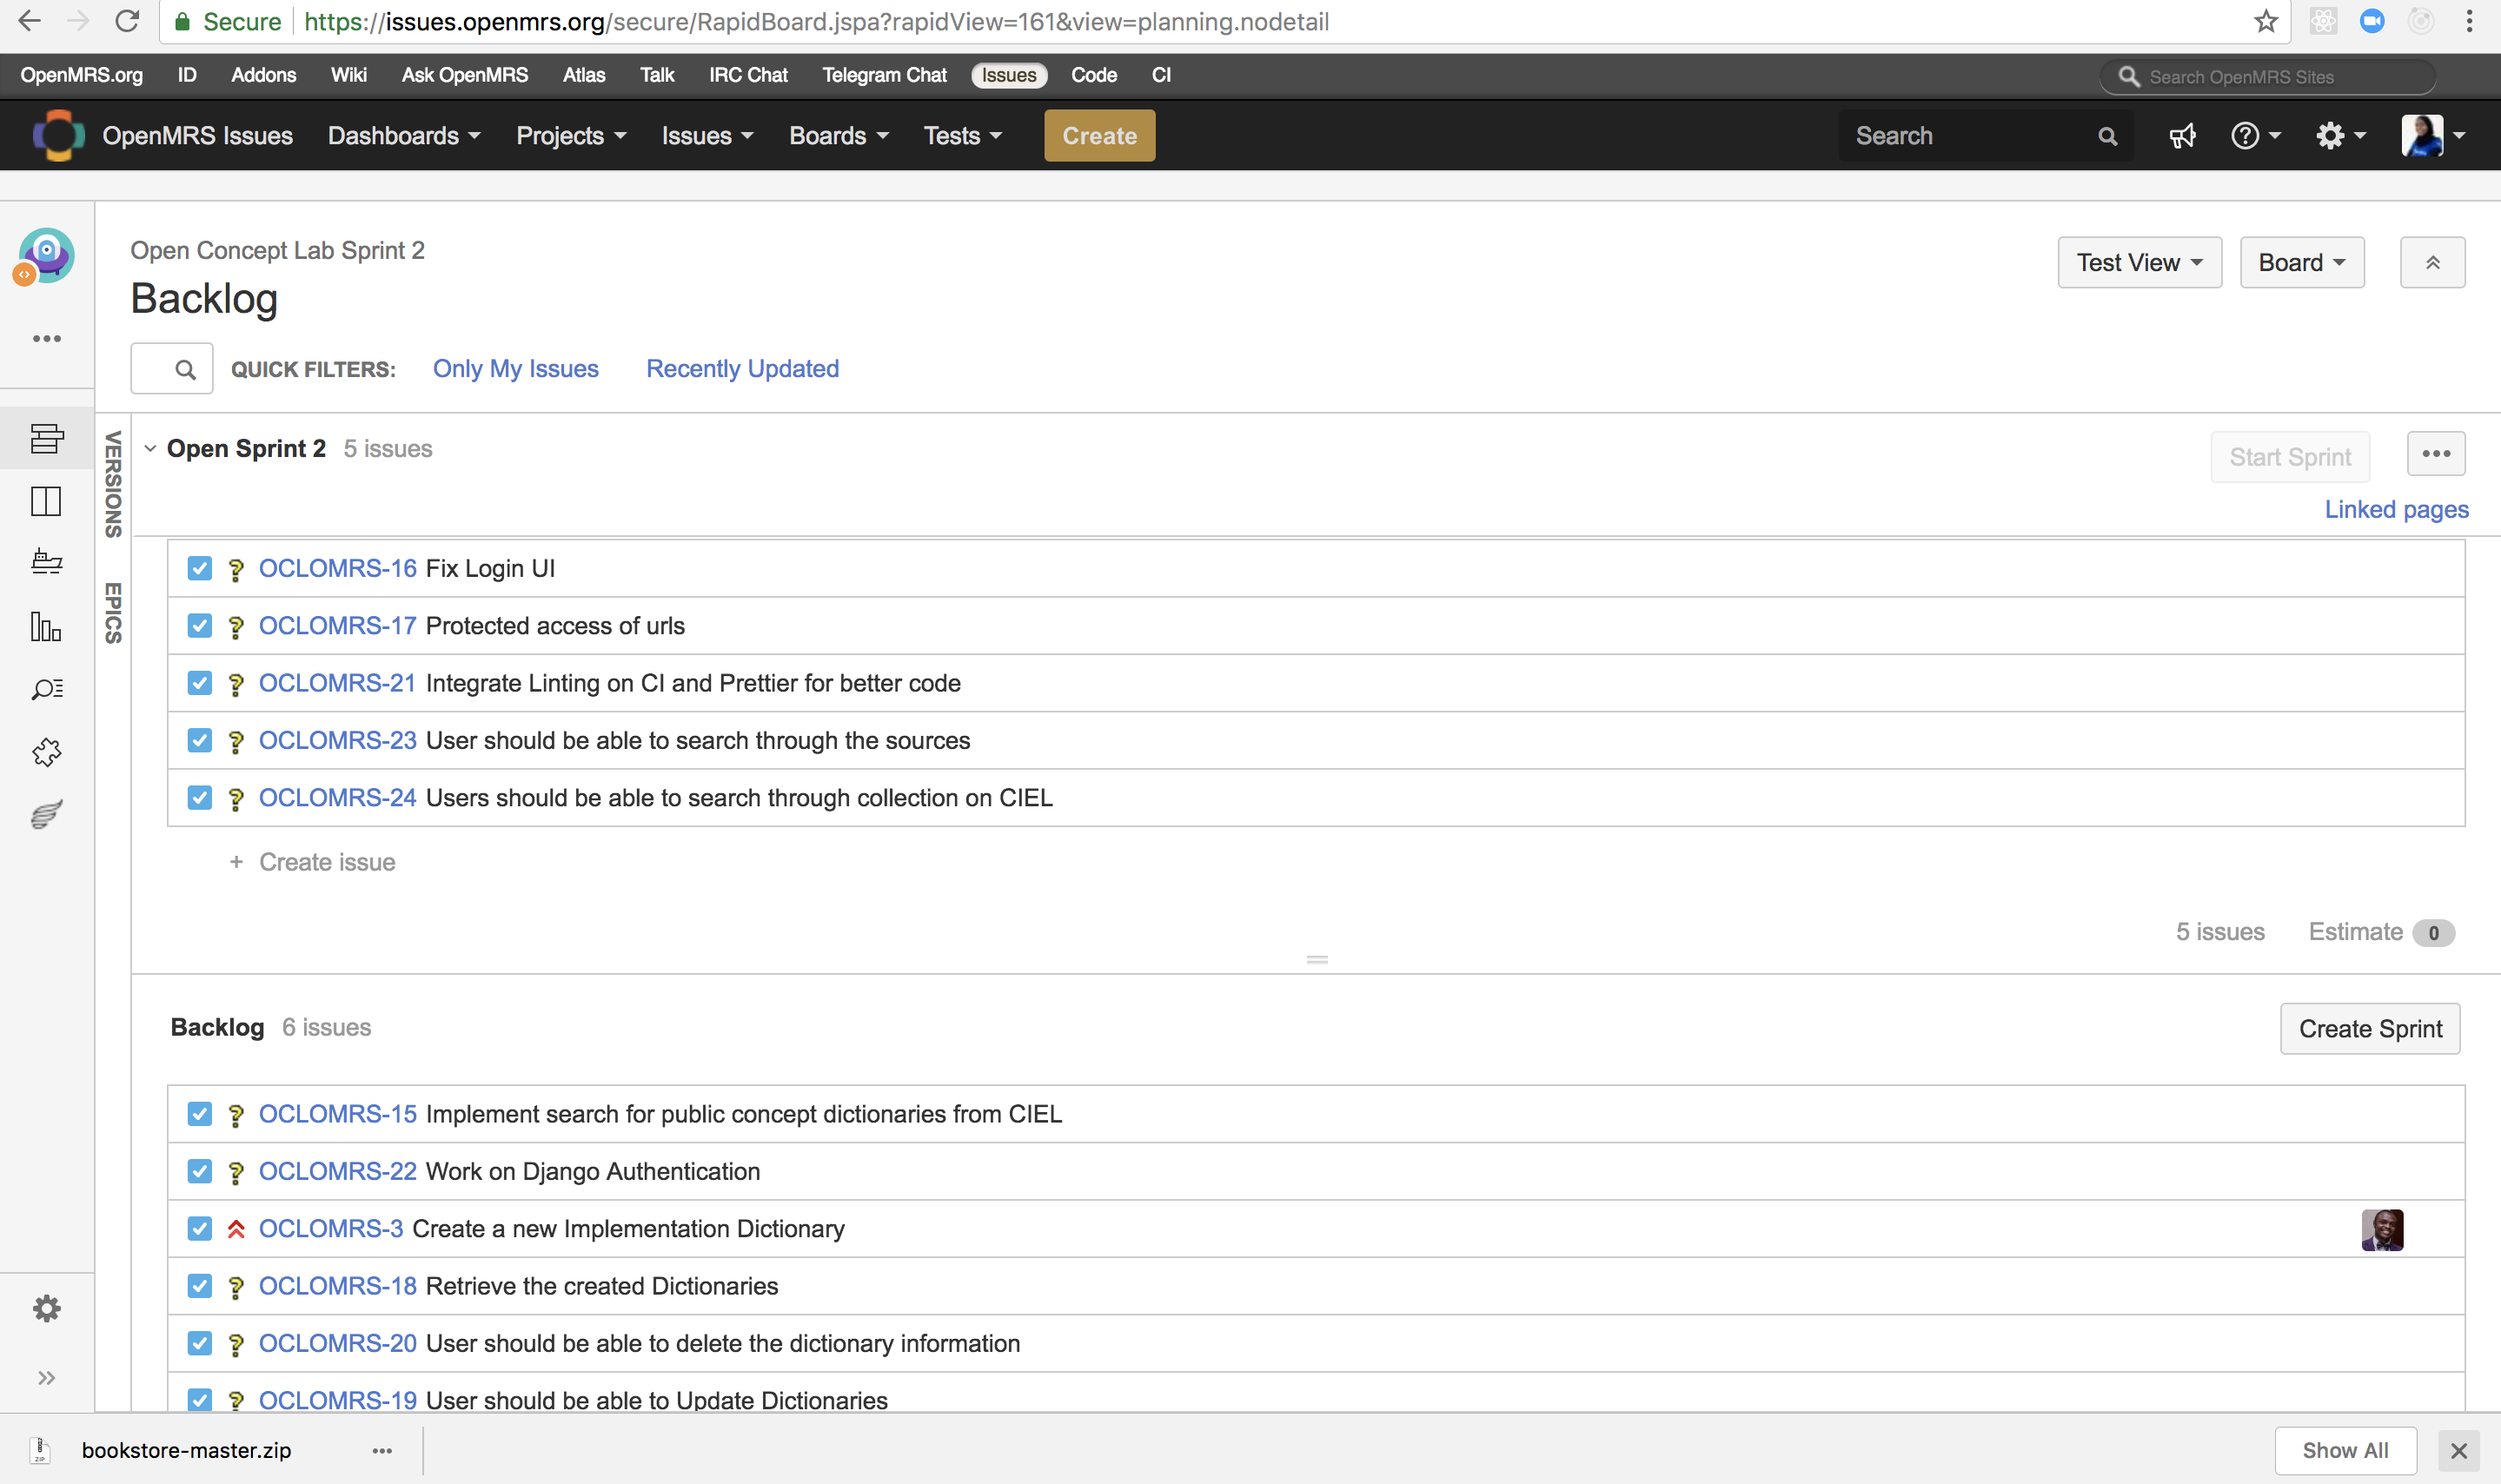This screenshot has height=1484, width=2501.
Task: Open the Add-ons puzzle icon in sidebar
Action: tap(46, 752)
